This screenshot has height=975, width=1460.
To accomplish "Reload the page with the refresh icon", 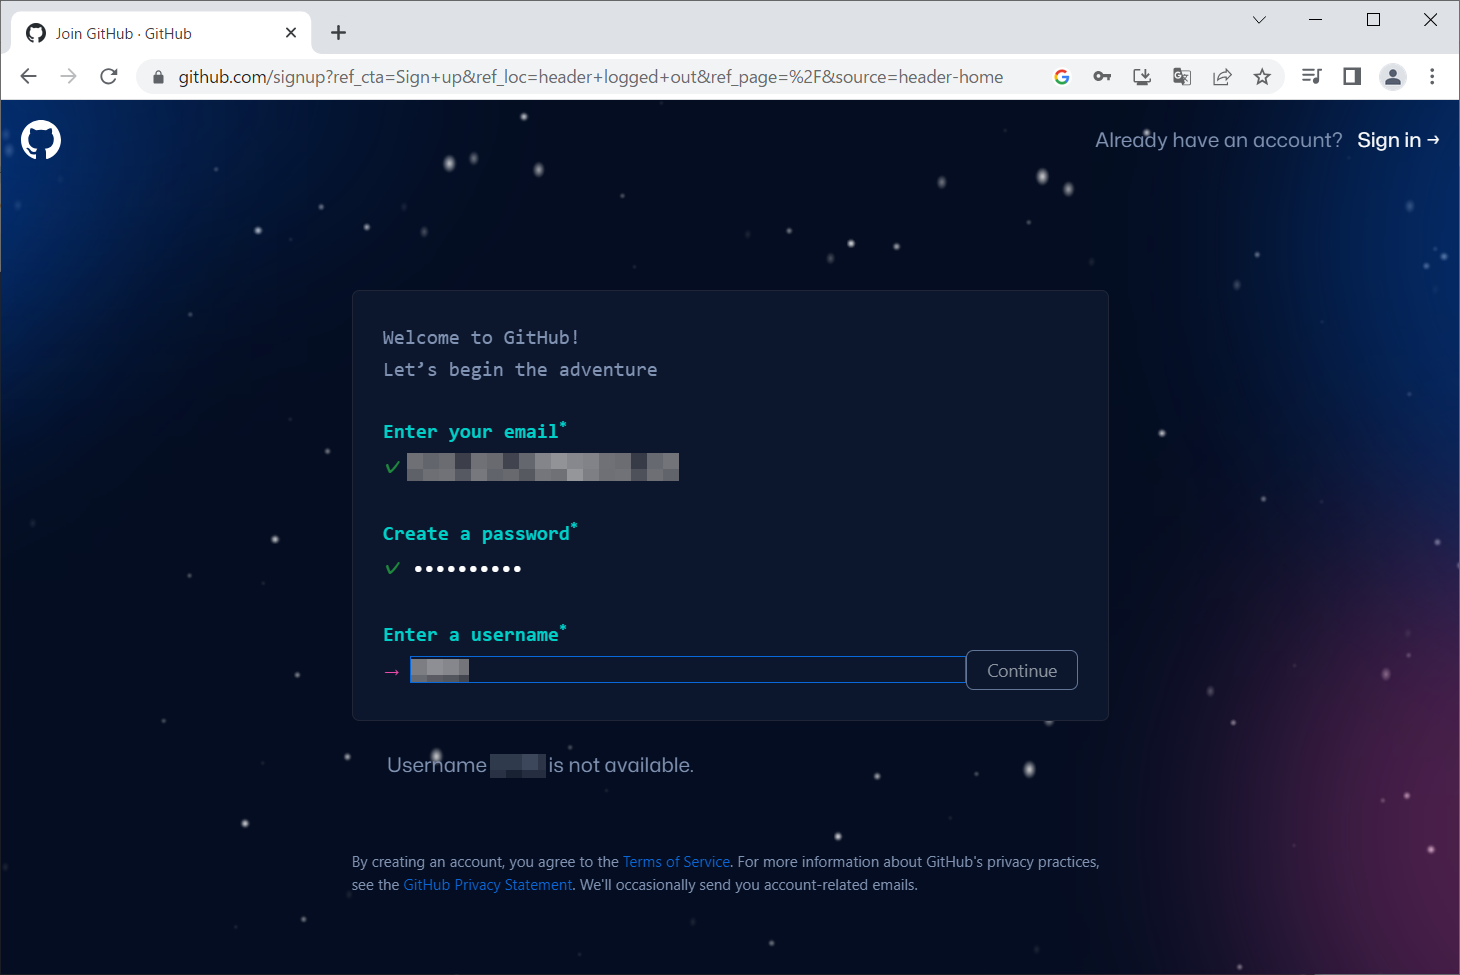I will [109, 77].
